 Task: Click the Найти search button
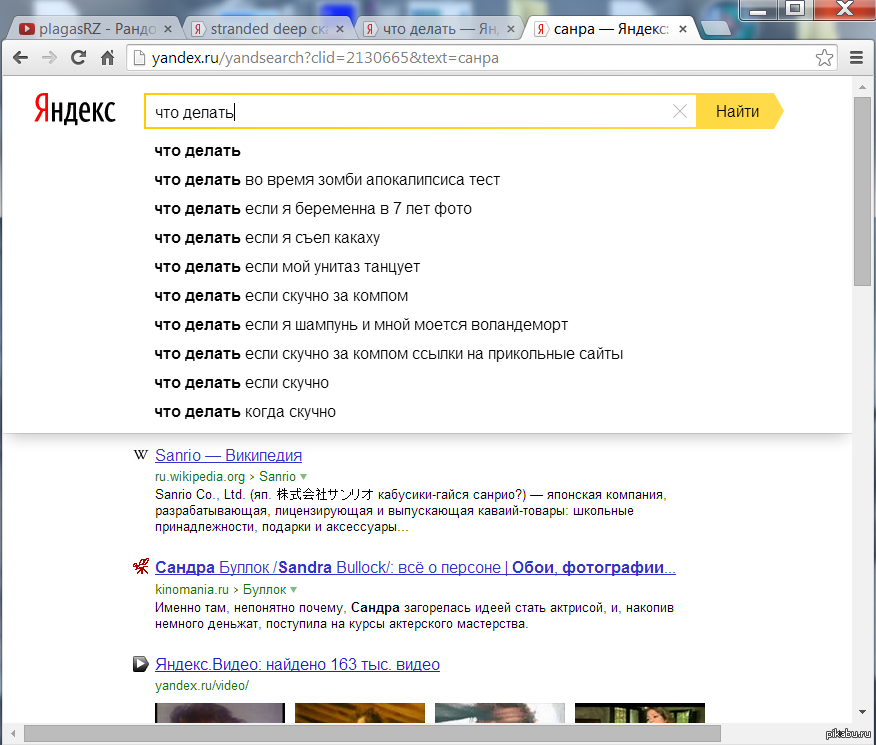pyautogui.click(x=737, y=111)
